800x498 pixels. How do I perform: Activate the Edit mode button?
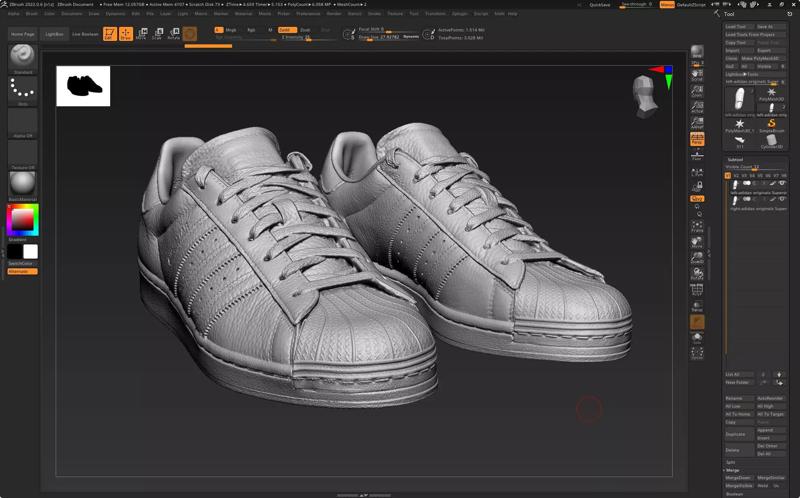point(110,34)
